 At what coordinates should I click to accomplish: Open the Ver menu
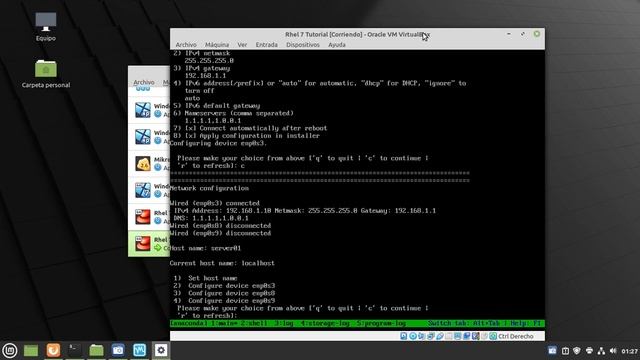point(242,45)
